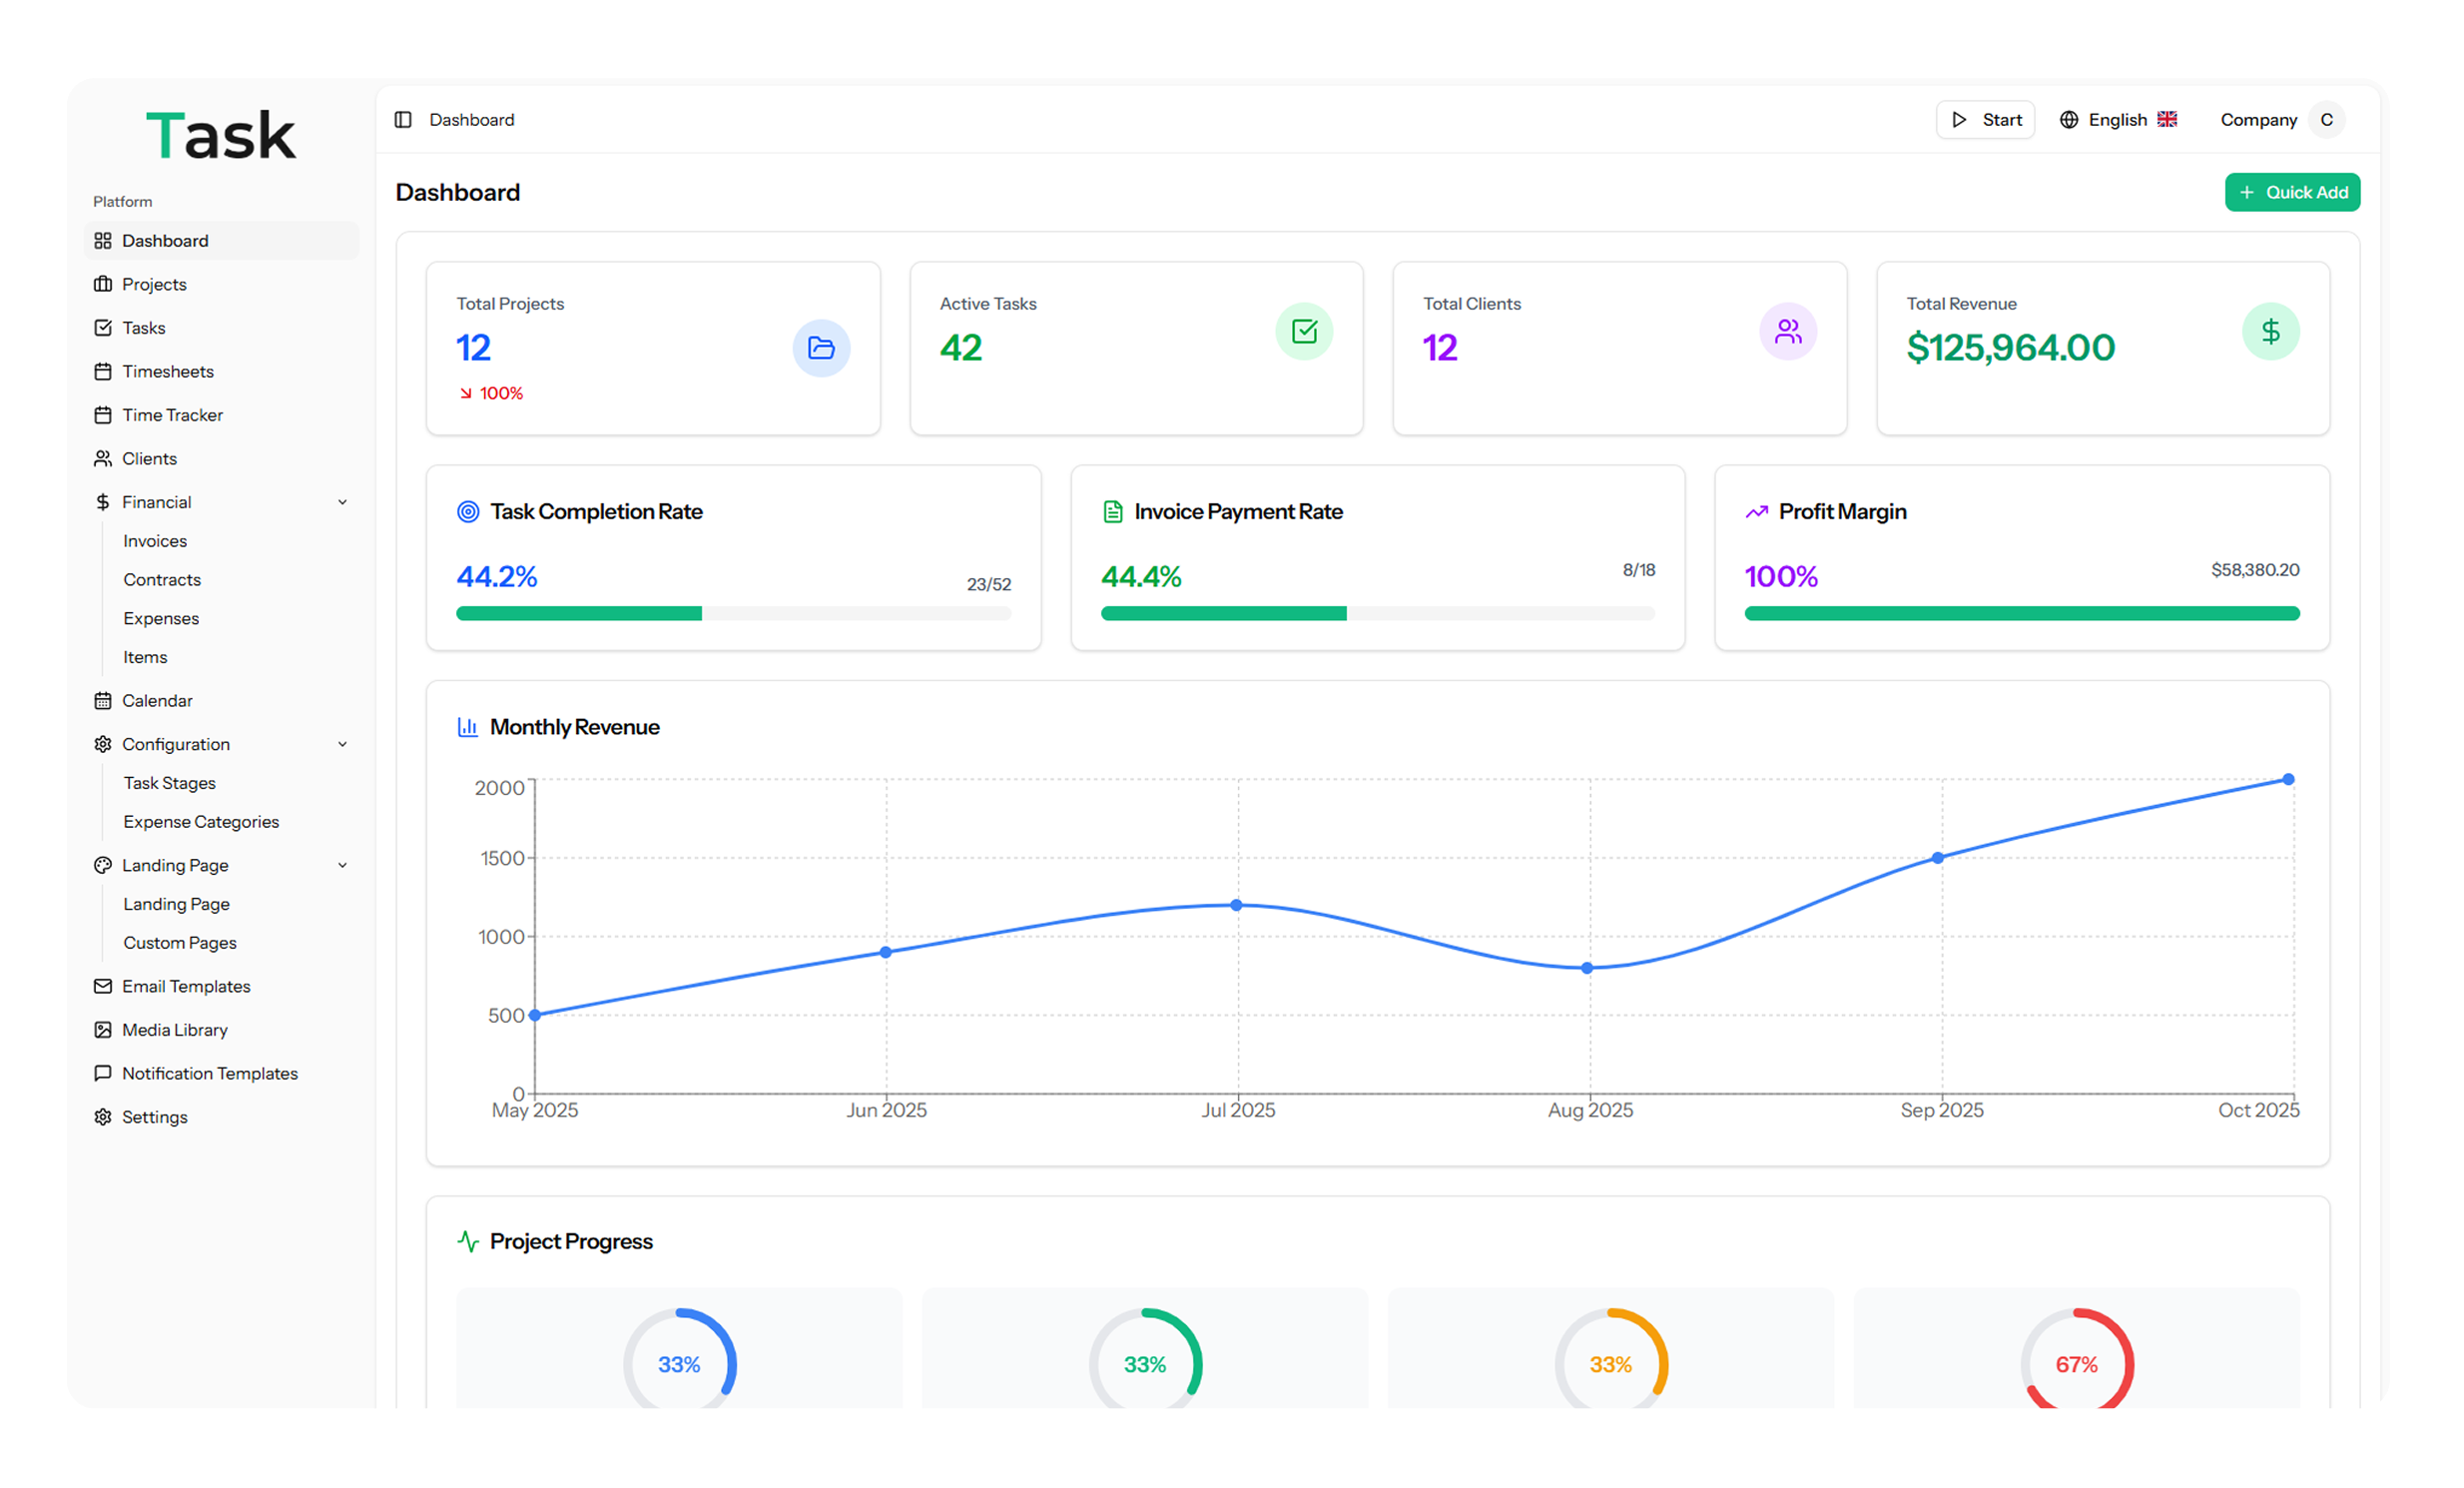
Task: Toggle the sidebar panel icon
Action: tap(403, 120)
